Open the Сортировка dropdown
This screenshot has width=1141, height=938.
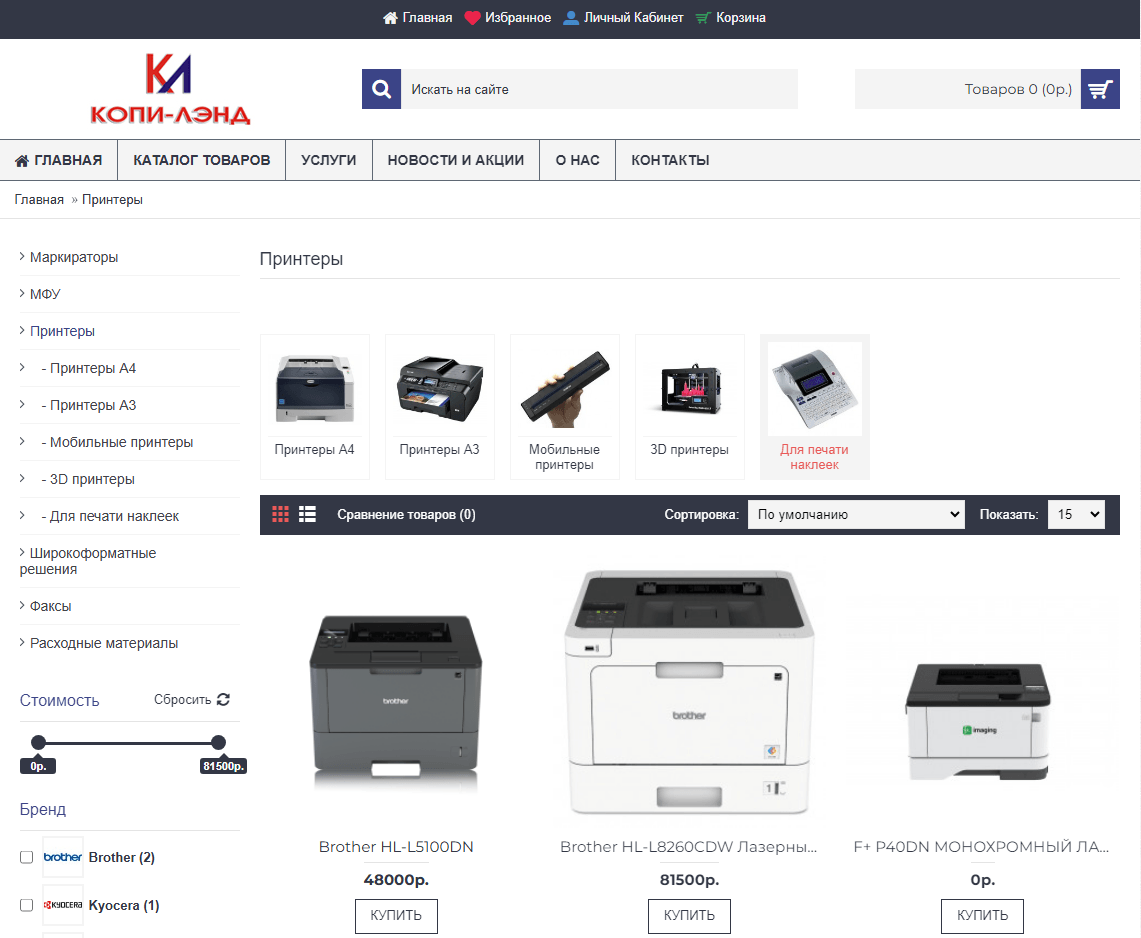click(x=856, y=514)
